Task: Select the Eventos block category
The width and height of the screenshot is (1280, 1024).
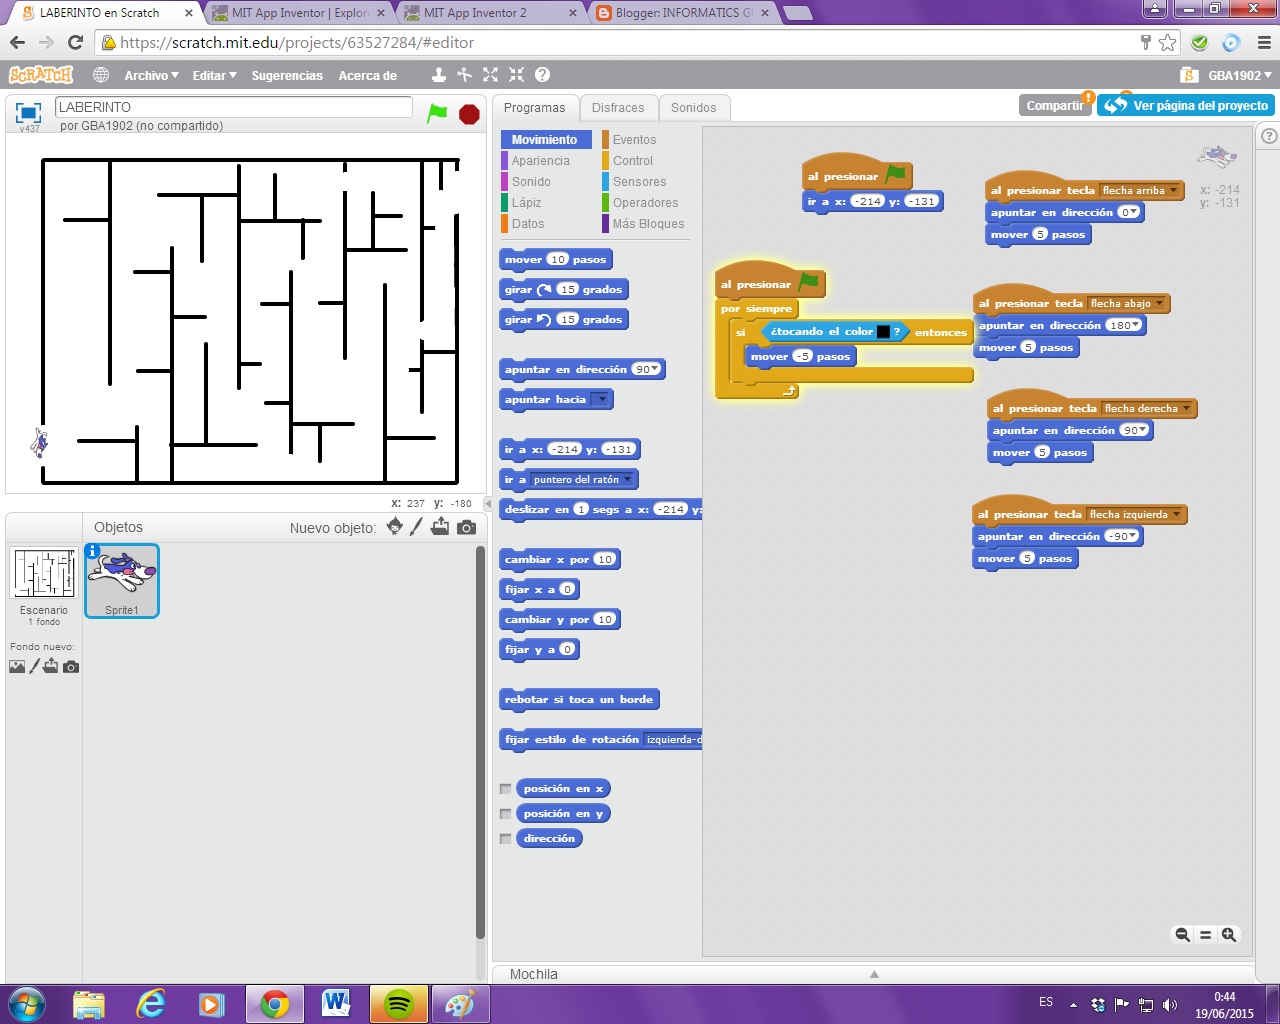Action: point(634,140)
